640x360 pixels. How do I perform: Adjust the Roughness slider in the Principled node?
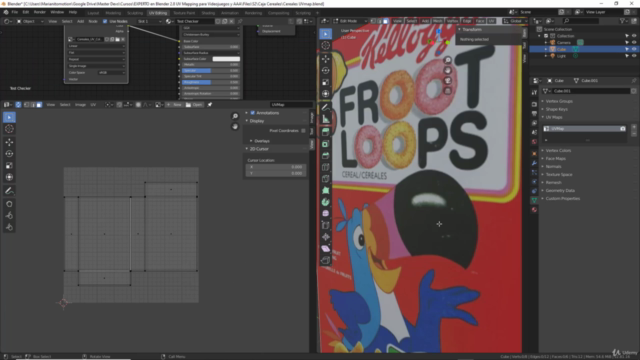pyautogui.click(x=211, y=82)
